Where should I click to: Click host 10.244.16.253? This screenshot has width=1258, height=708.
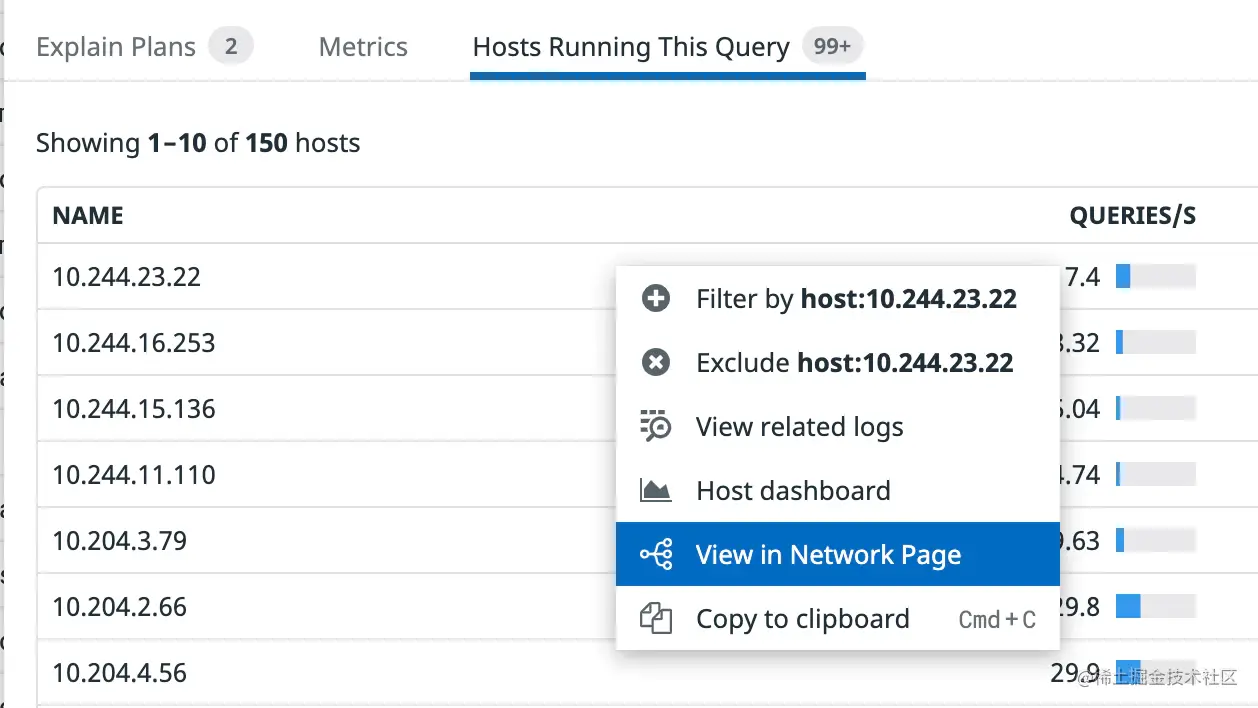tap(134, 343)
